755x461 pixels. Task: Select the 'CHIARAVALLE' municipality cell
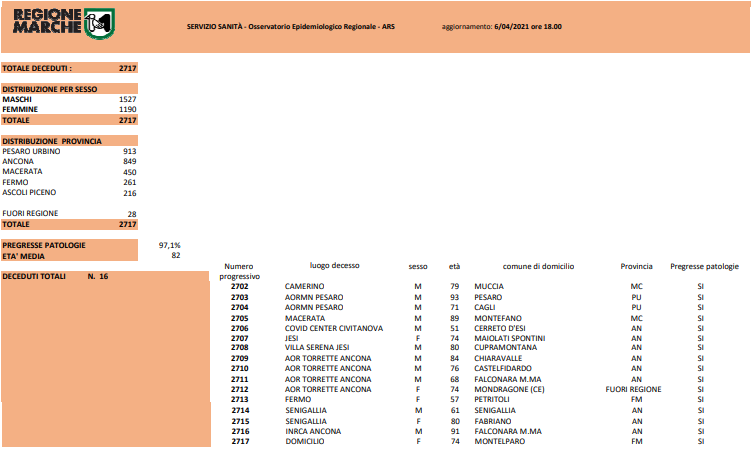tap(498, 358)
